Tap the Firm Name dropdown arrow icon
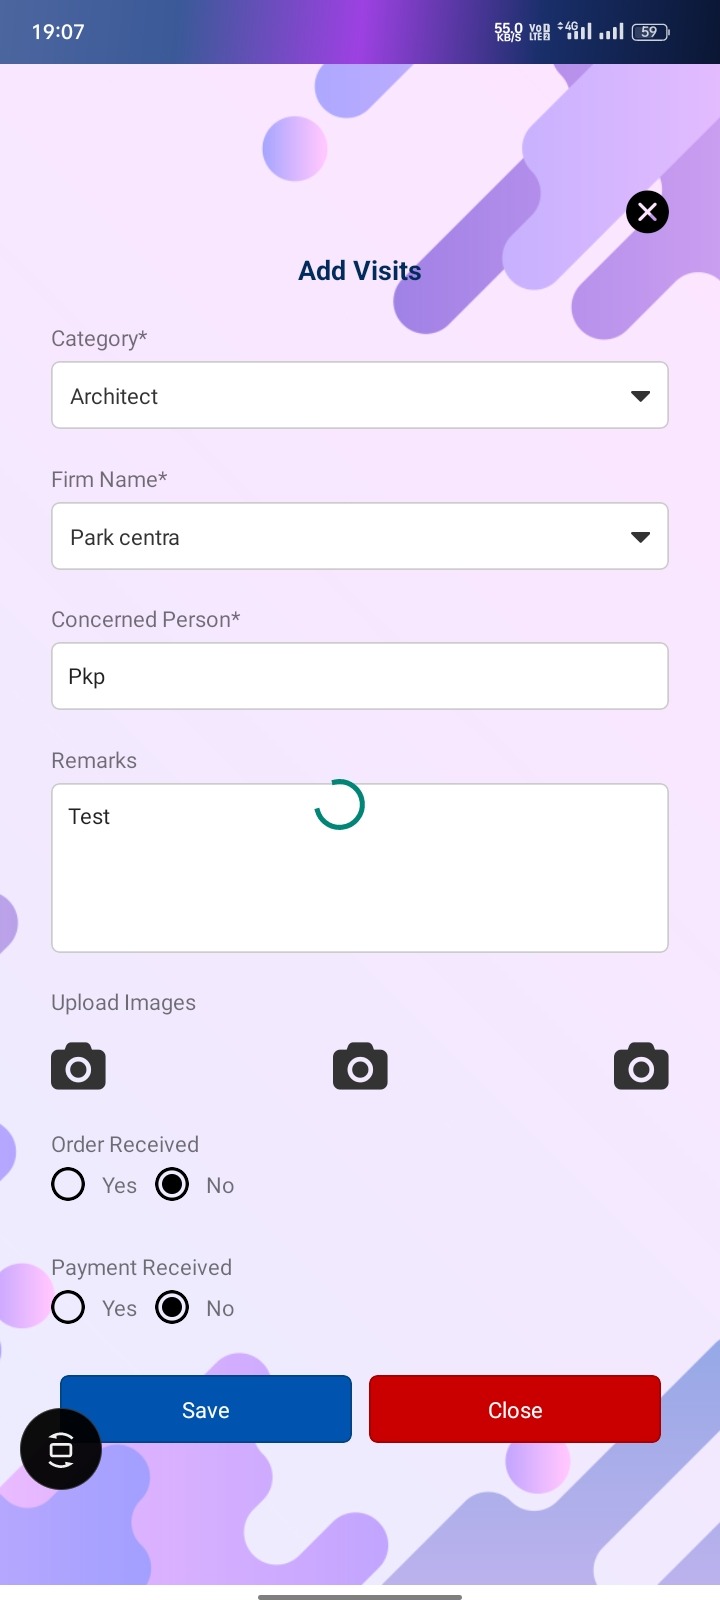The image size is (720, 1612). (x=640, y=537)
